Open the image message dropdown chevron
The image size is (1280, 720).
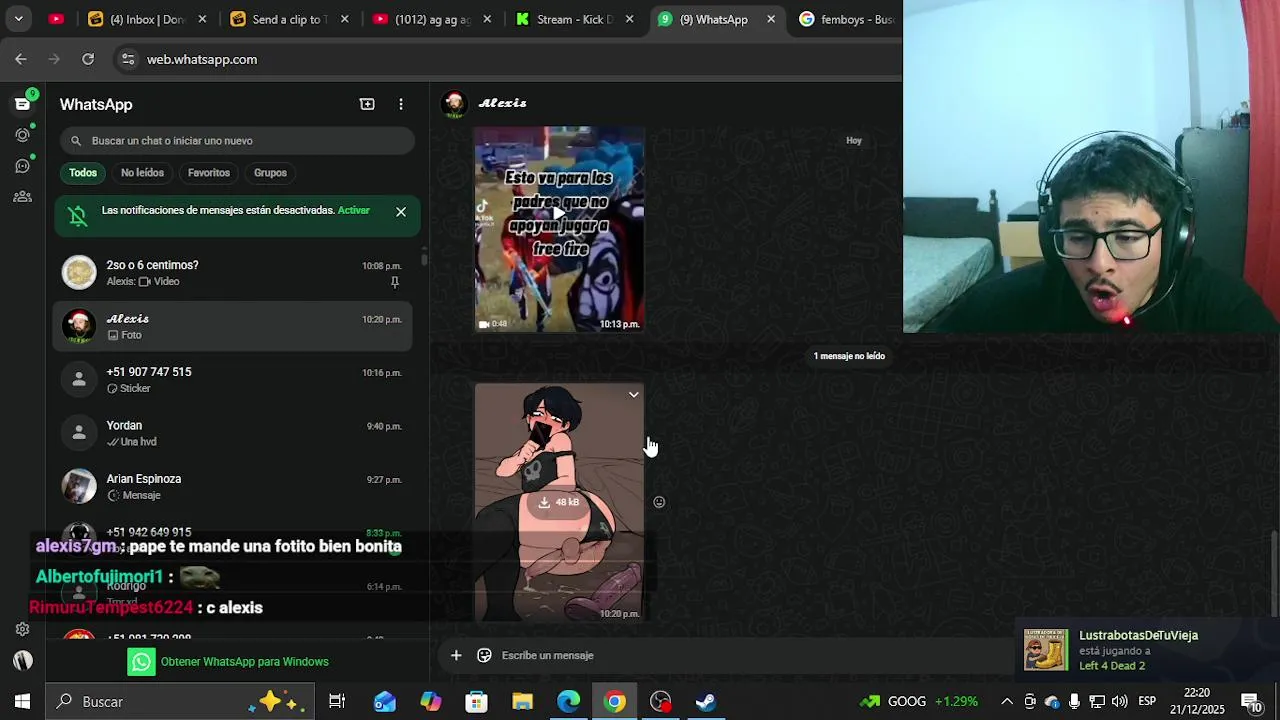coord(633,395)
